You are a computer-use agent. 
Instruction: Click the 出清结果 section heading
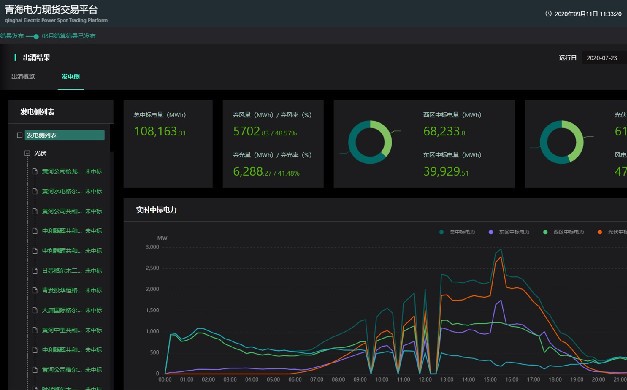[x=36, y=58]
